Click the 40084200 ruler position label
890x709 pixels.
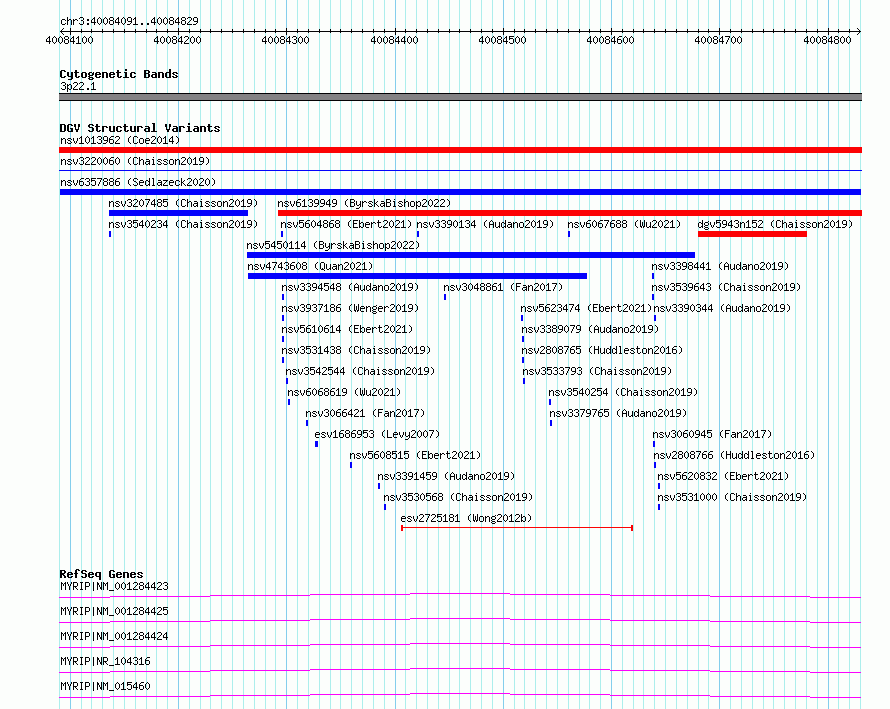(178, 40)
